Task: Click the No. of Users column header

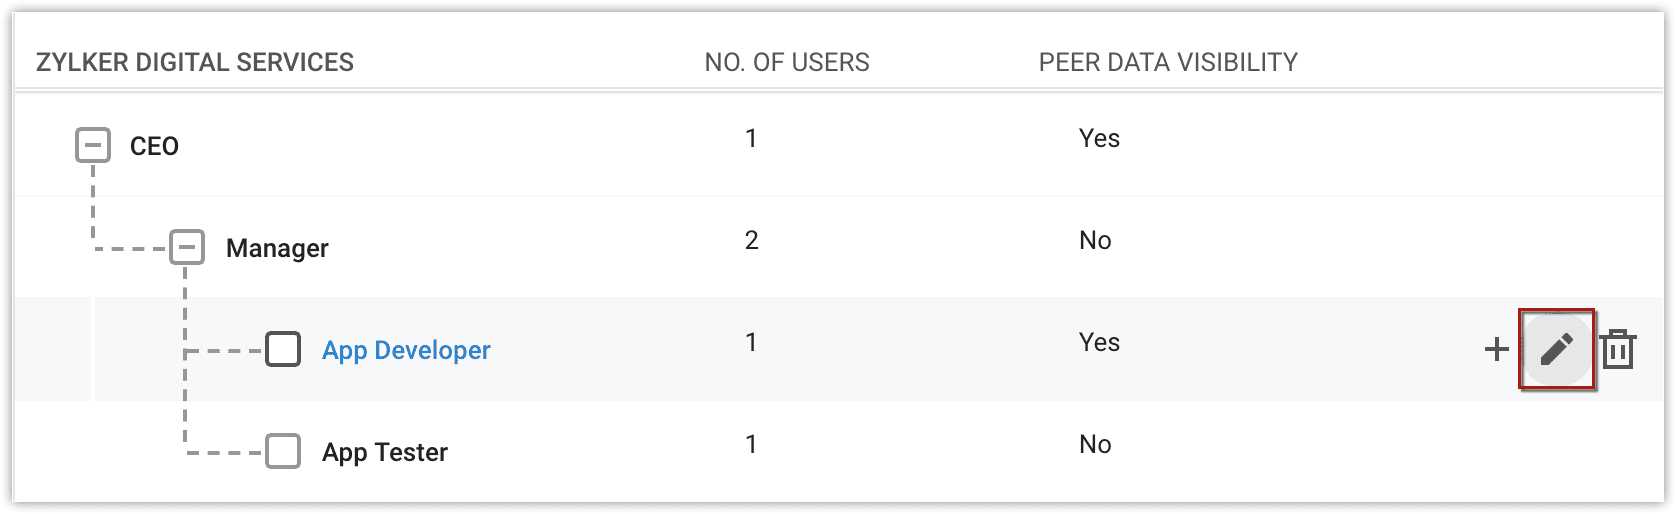Action: (x=786, y=62)
